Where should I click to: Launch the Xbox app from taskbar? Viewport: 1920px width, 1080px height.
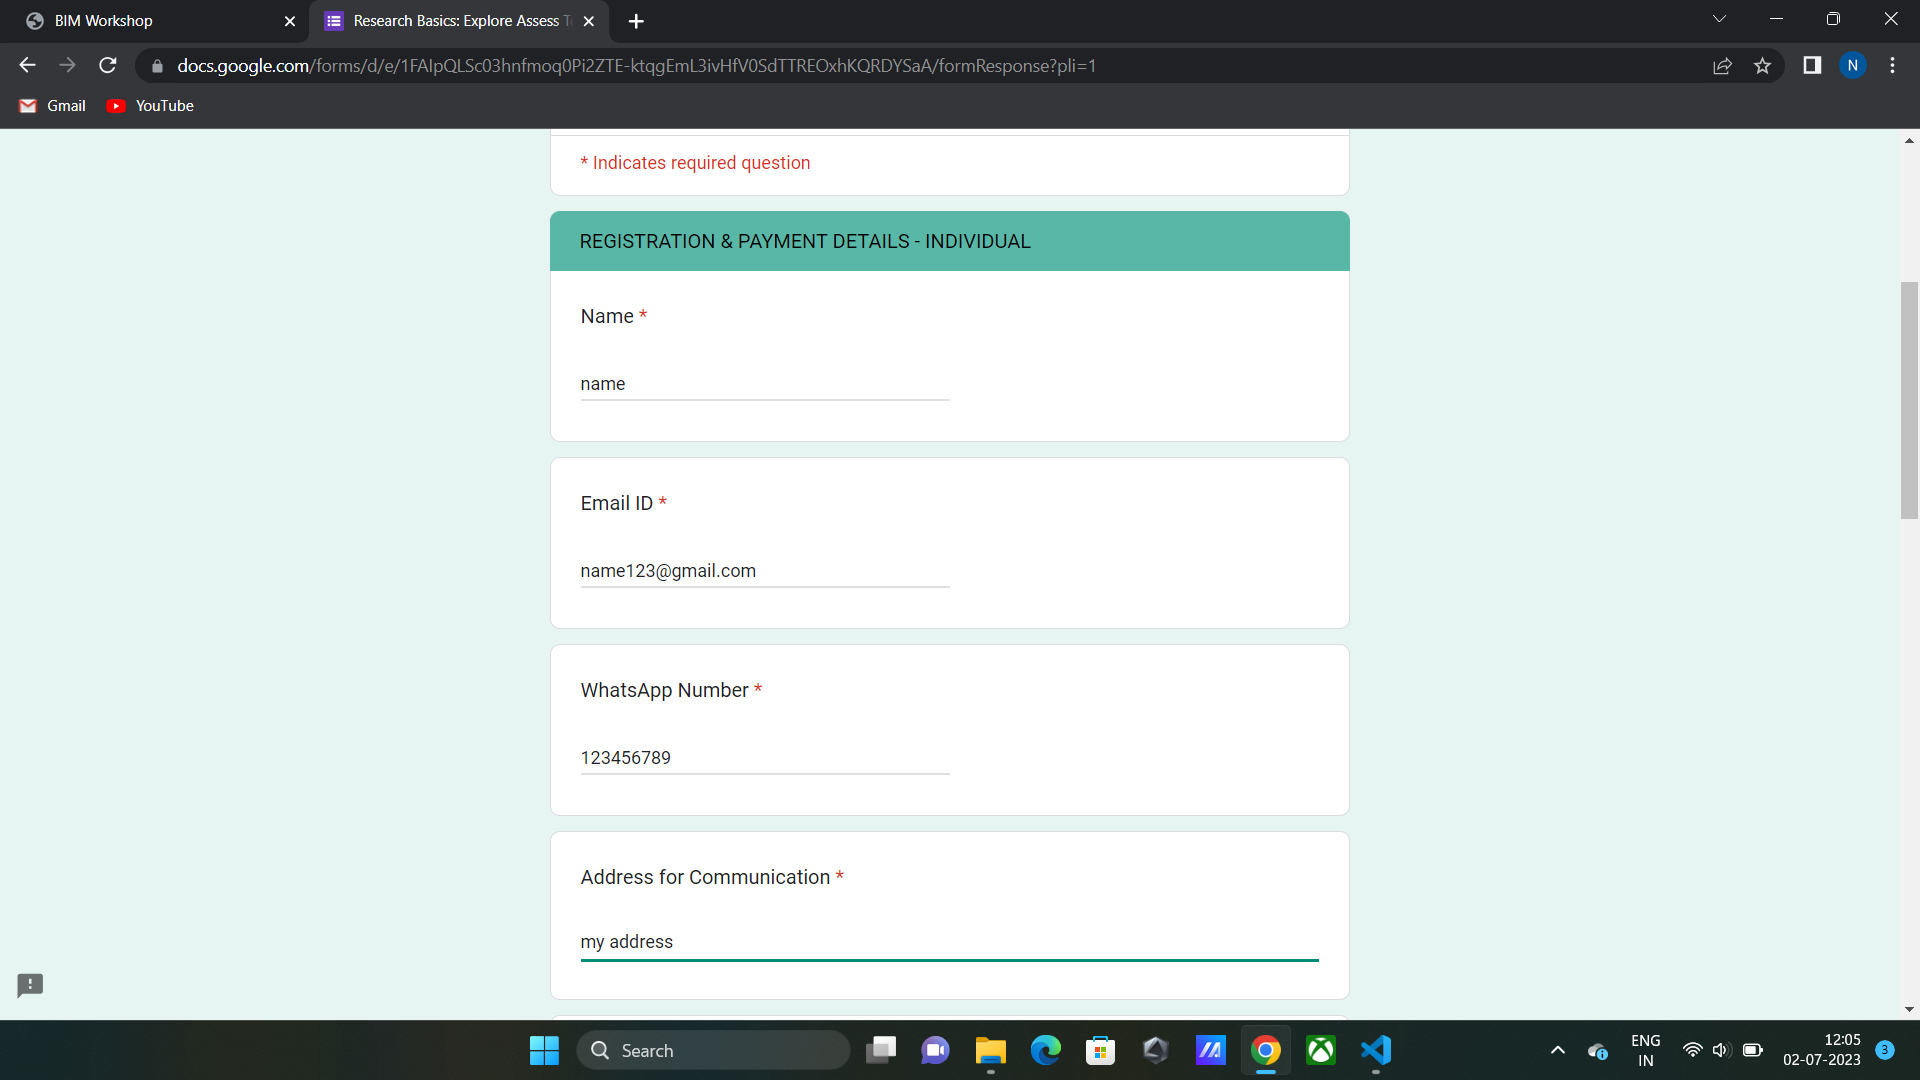click(x=1321, y=1050)
